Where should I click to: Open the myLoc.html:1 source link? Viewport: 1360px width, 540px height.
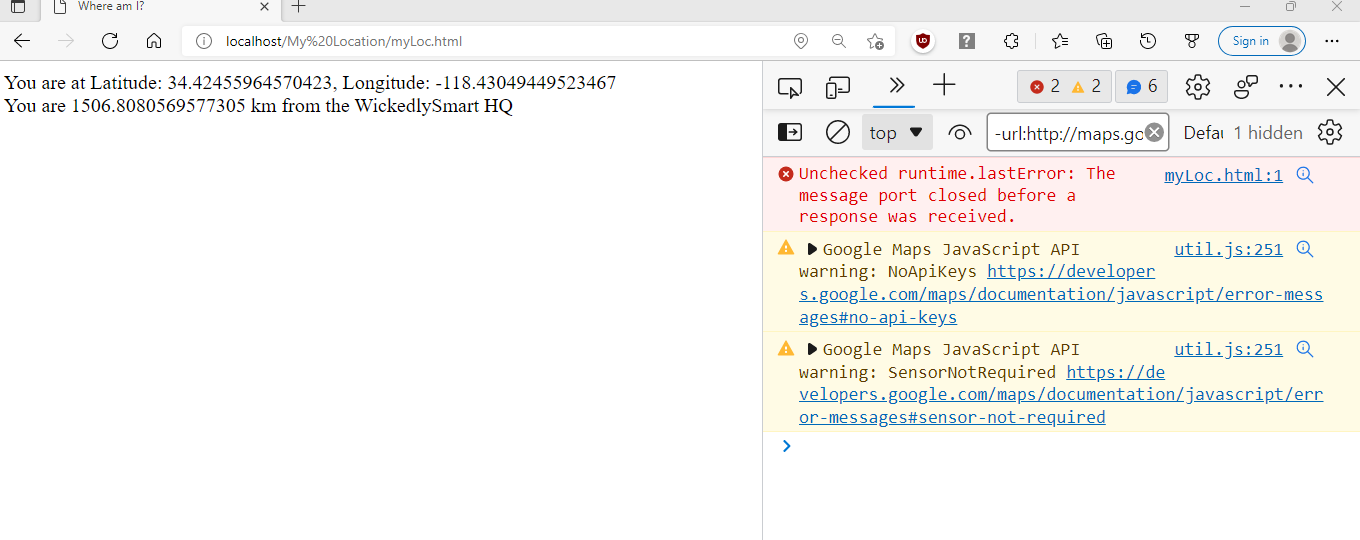(1223, 175)
